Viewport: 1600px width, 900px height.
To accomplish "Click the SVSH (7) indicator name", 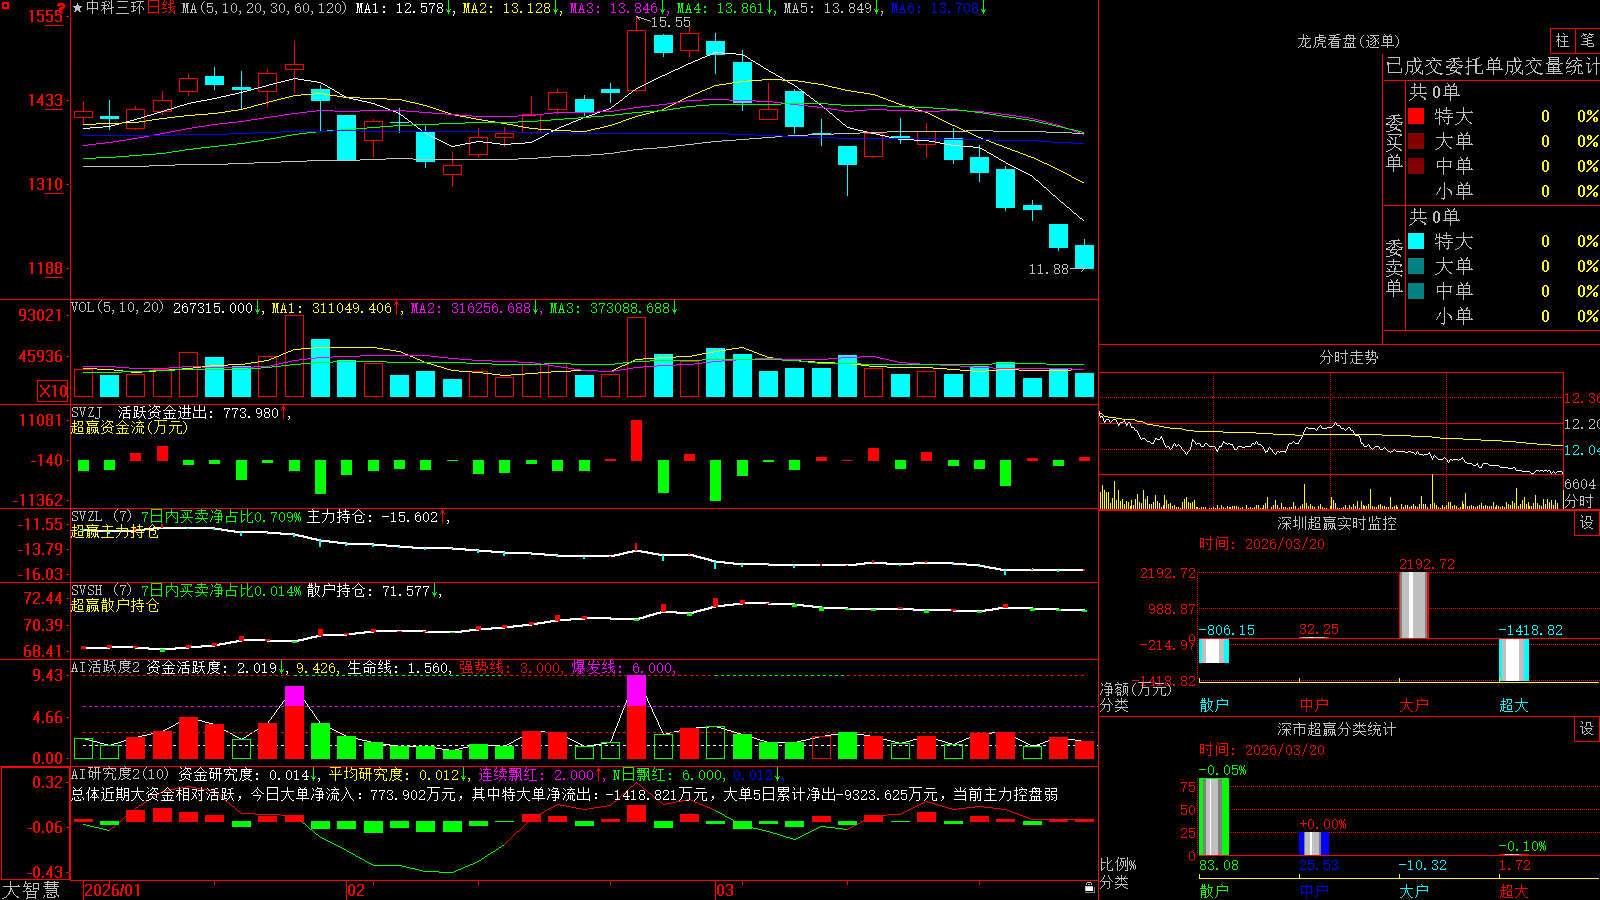I will (x=101, y=591).
